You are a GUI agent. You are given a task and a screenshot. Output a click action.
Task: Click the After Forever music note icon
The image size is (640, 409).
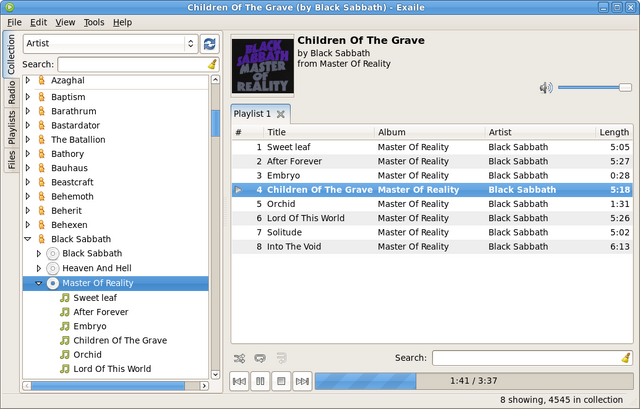(64, 312)
